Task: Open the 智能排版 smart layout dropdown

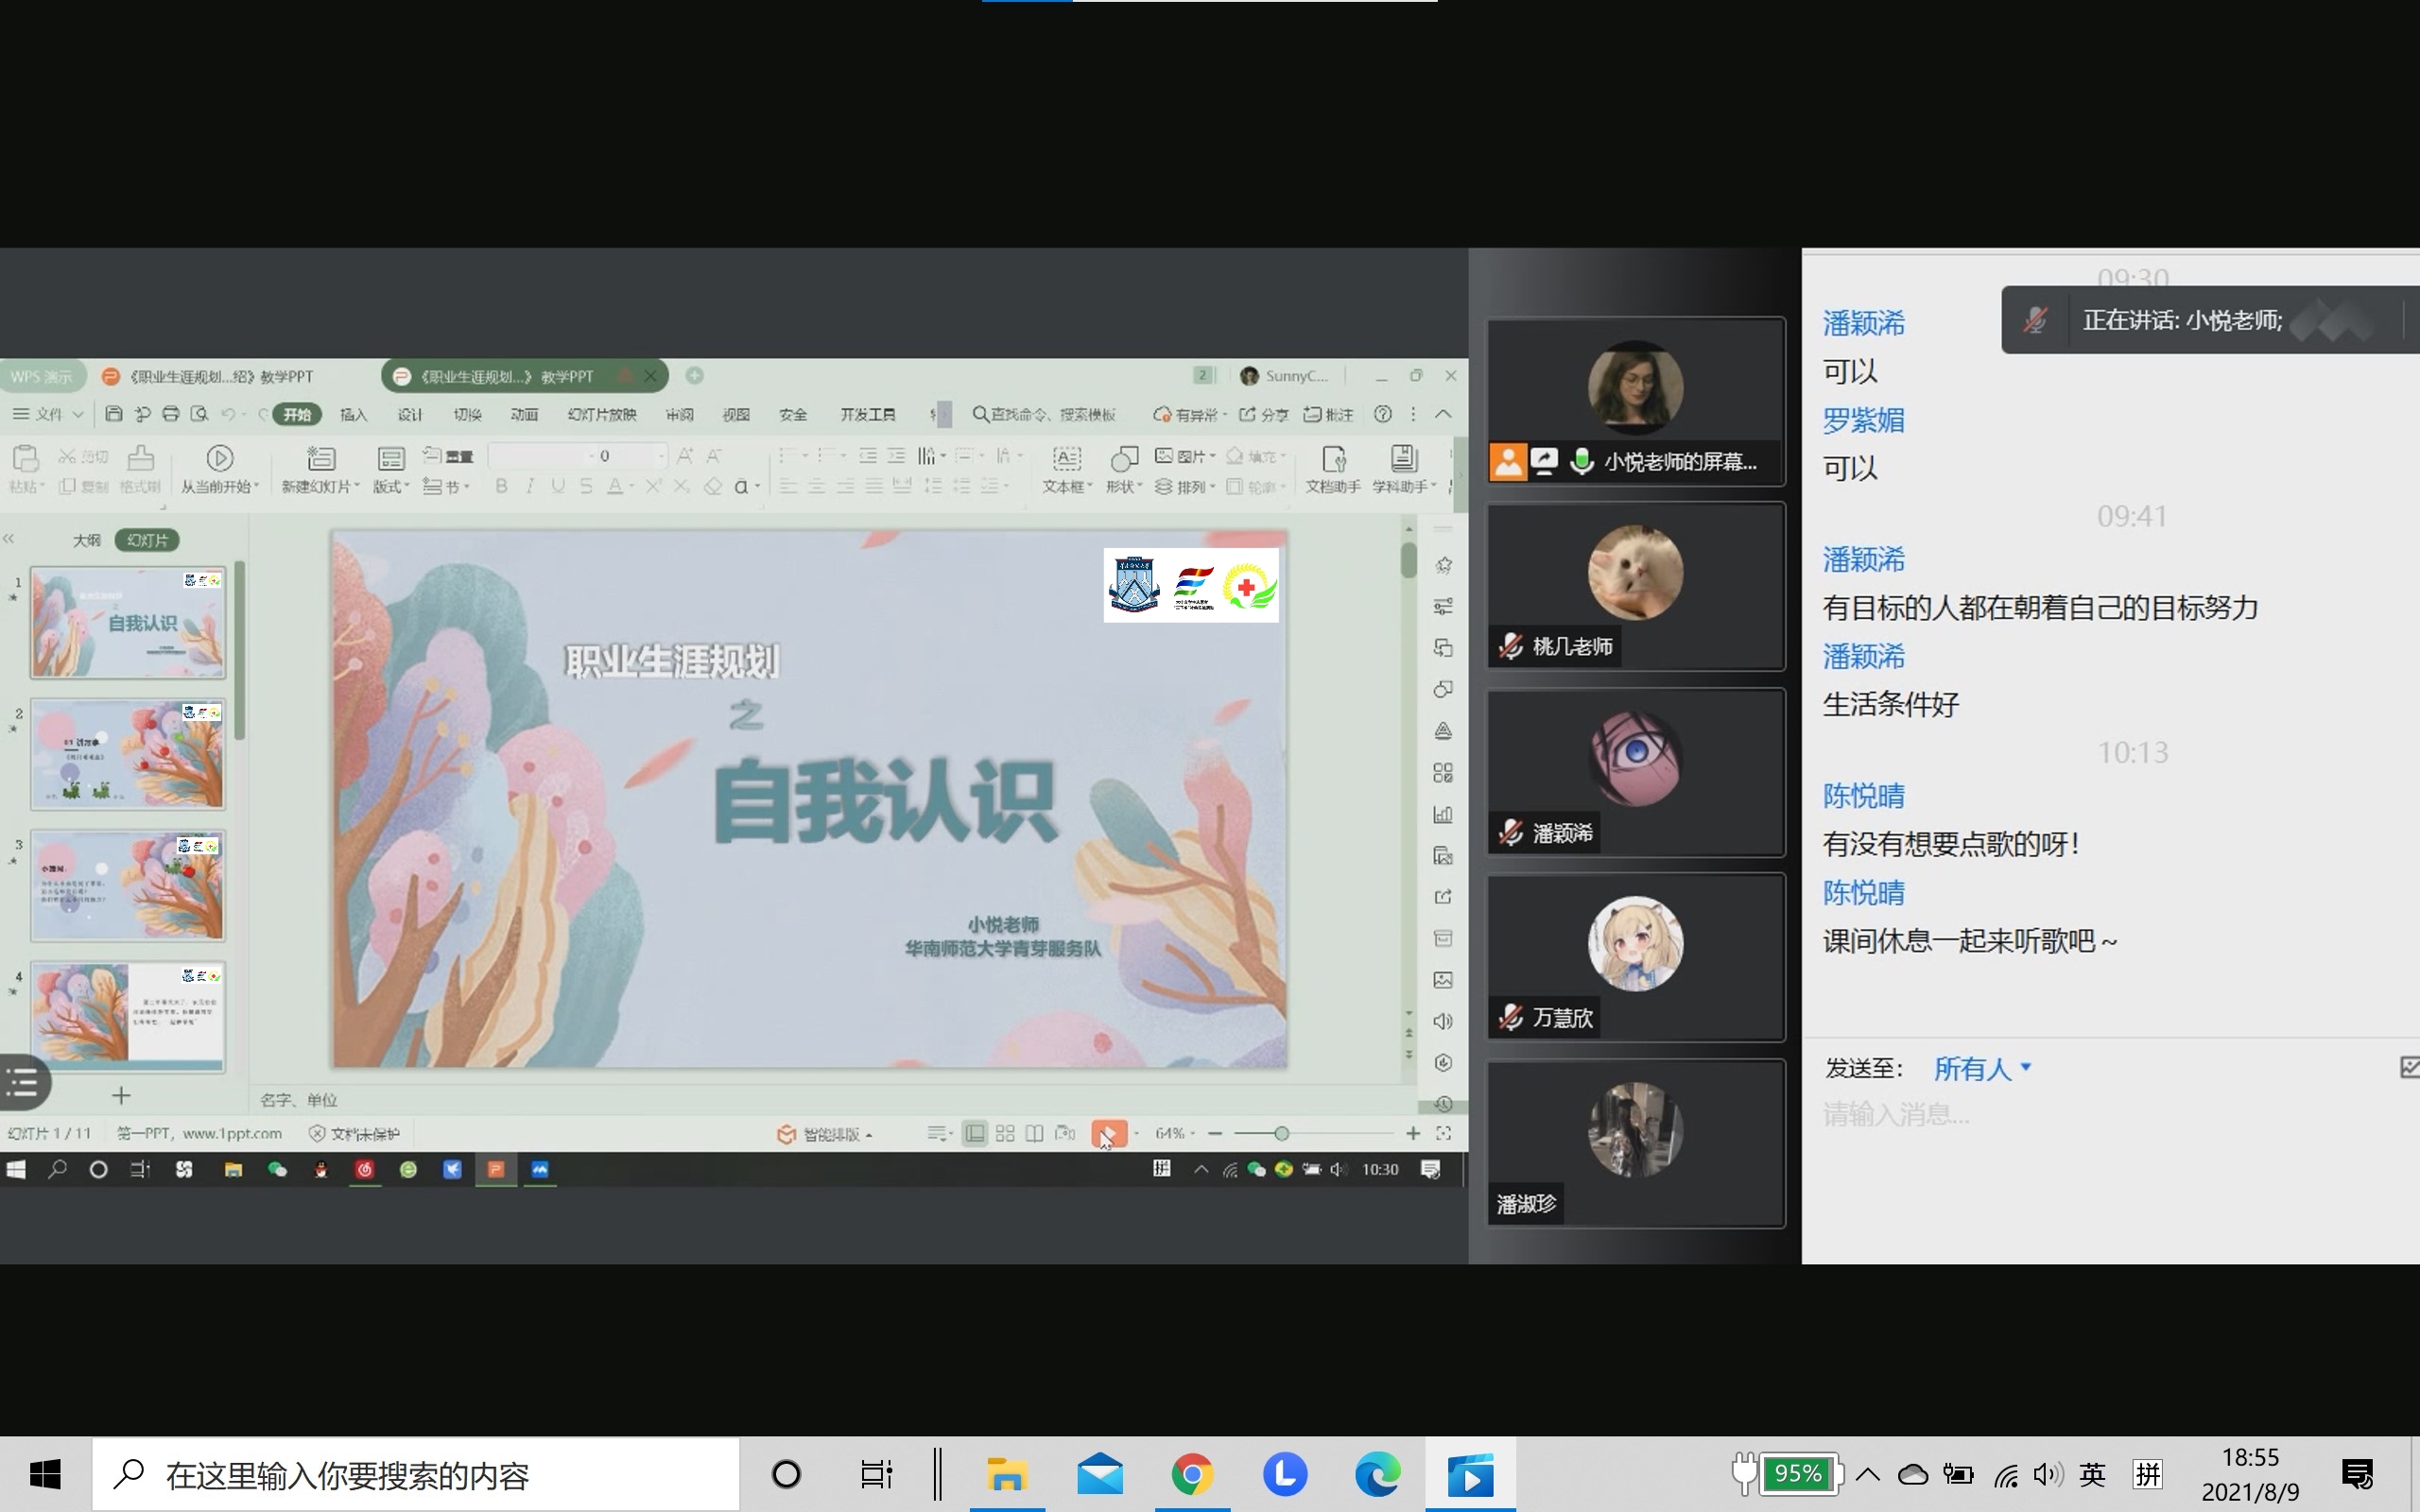Action: 825,1134
